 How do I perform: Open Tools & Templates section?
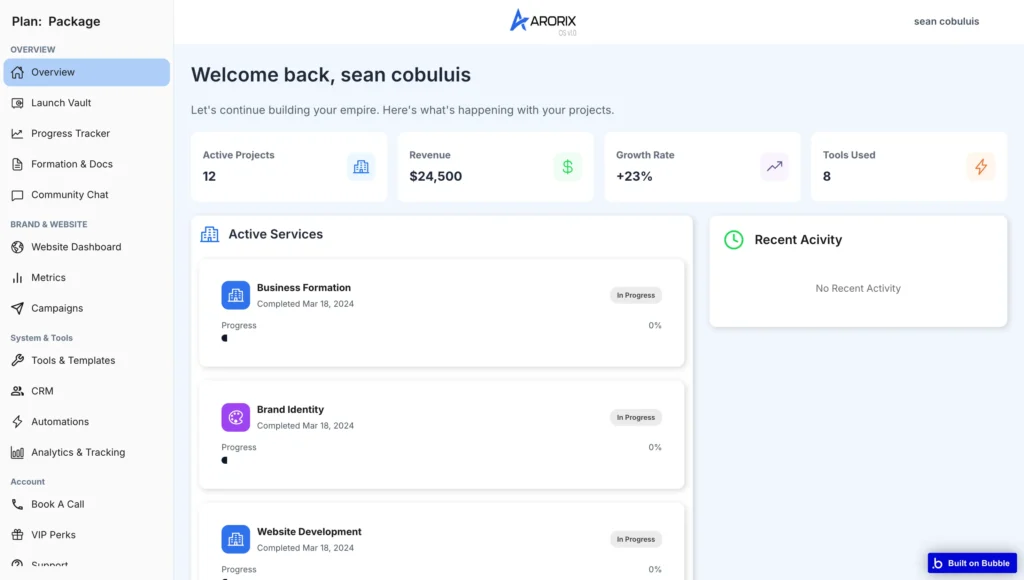87,361
